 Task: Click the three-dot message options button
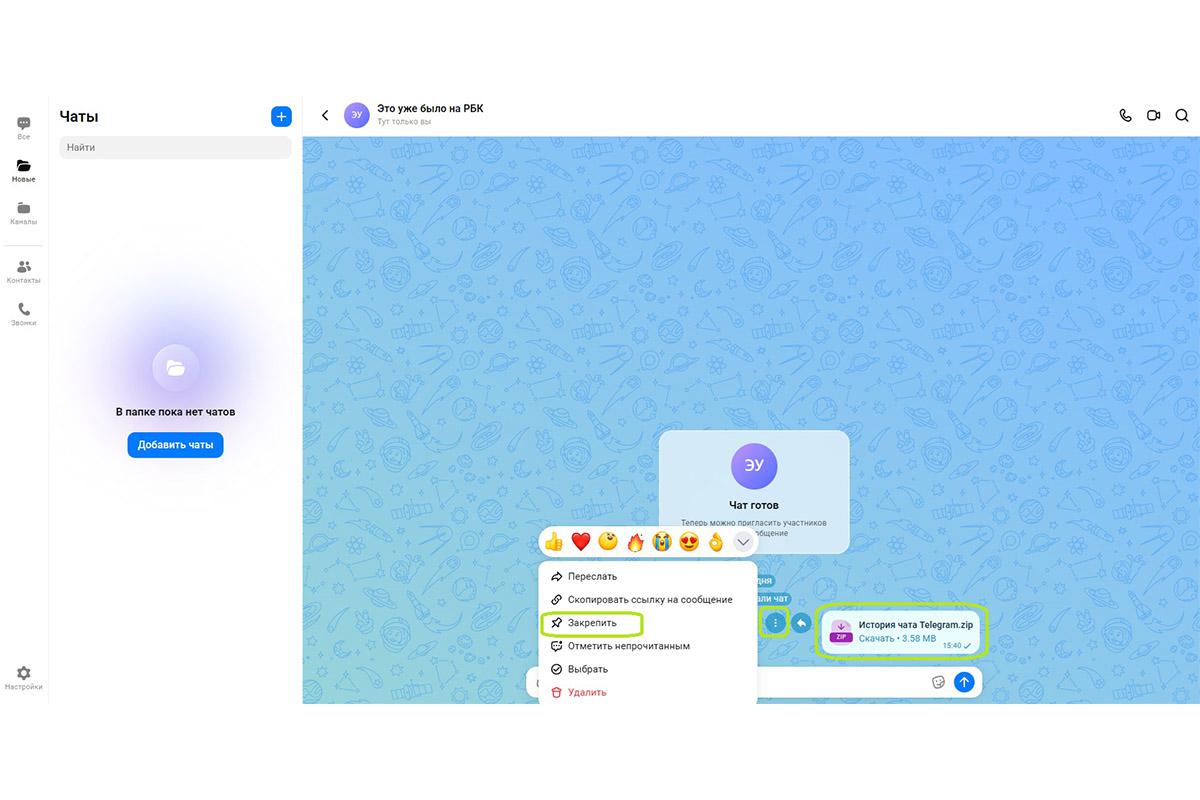[775, 623]
